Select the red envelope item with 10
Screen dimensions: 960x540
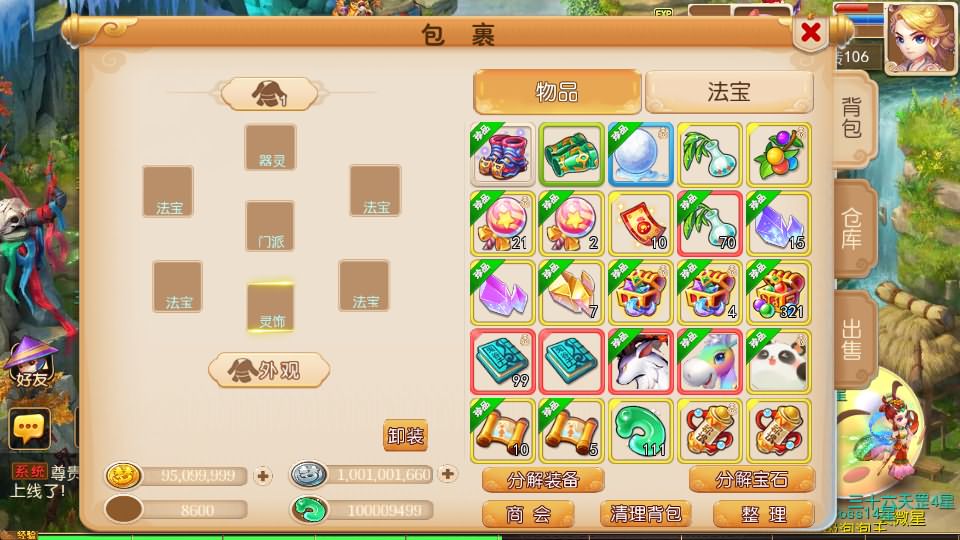(640, 223)
